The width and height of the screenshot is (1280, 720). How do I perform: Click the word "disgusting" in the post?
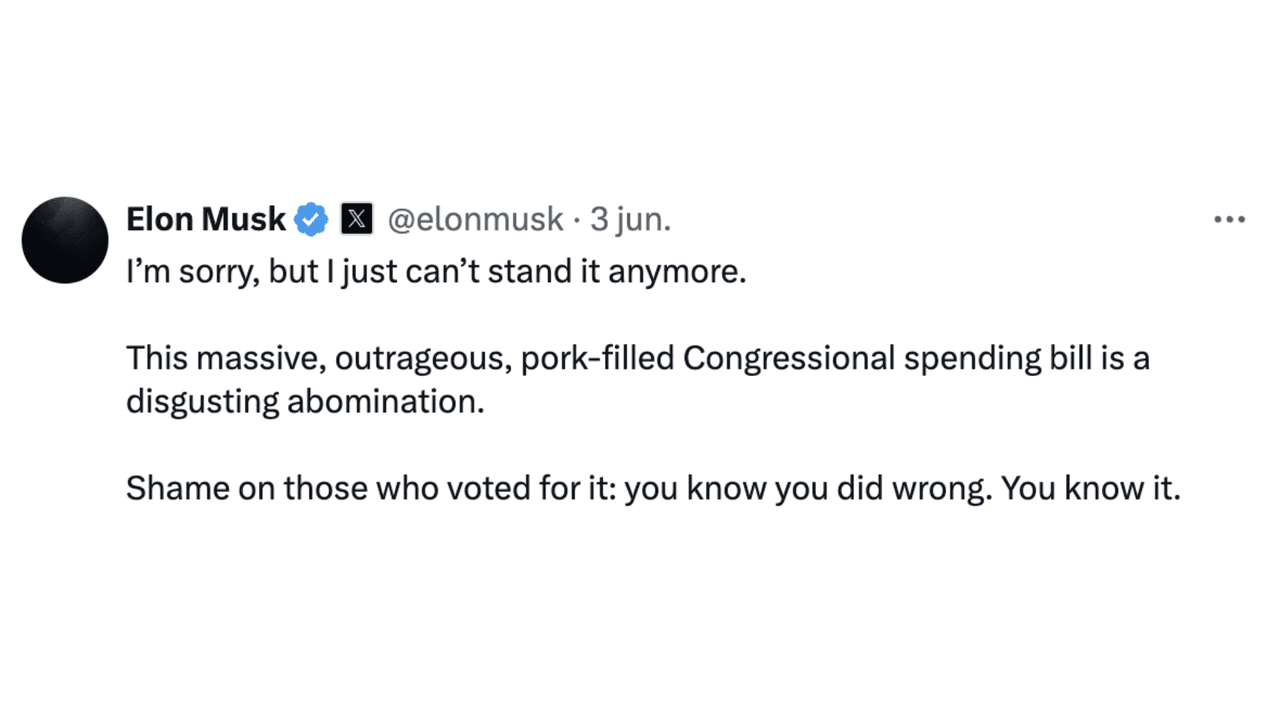202,401
